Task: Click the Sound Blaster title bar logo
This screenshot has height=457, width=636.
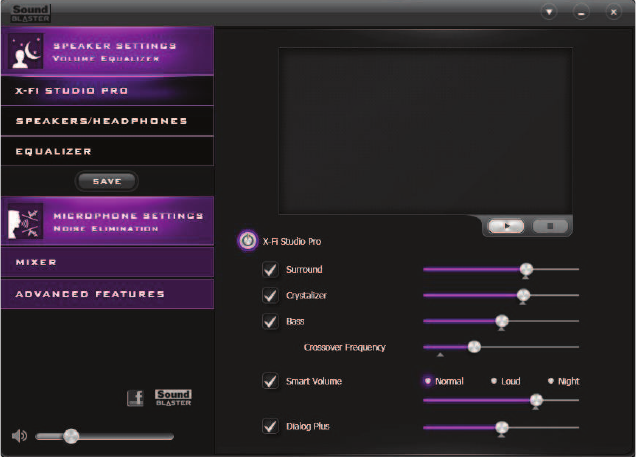Action: coord(30,13)
